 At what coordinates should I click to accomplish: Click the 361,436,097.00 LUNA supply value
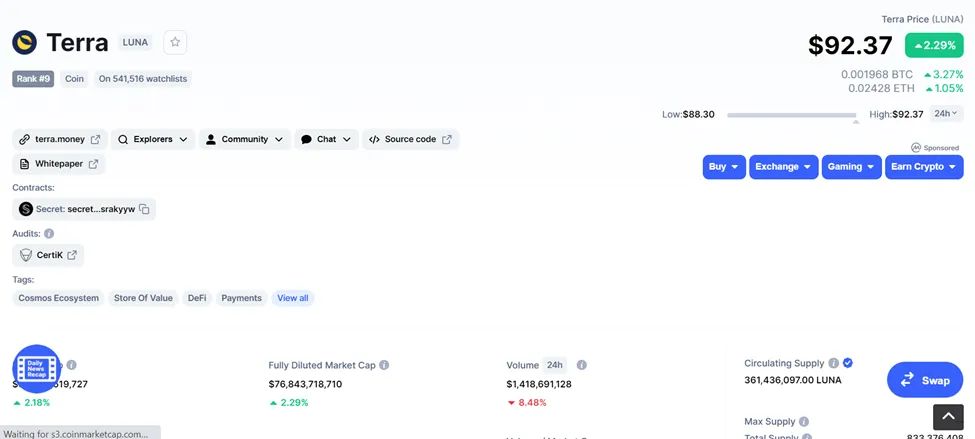(793, 380)
